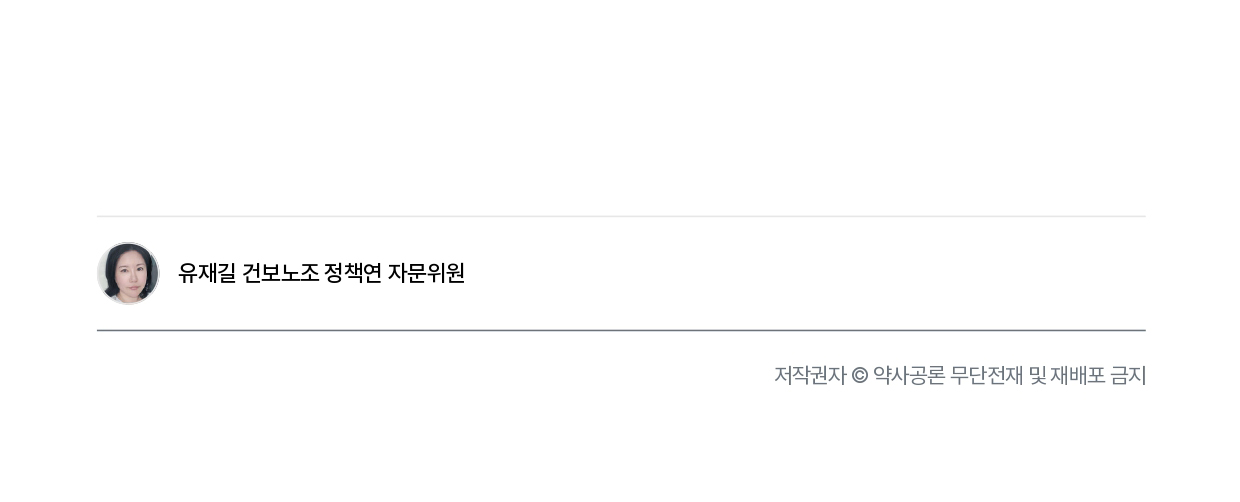Click the 저작권자 copyright label

(809, 376)
